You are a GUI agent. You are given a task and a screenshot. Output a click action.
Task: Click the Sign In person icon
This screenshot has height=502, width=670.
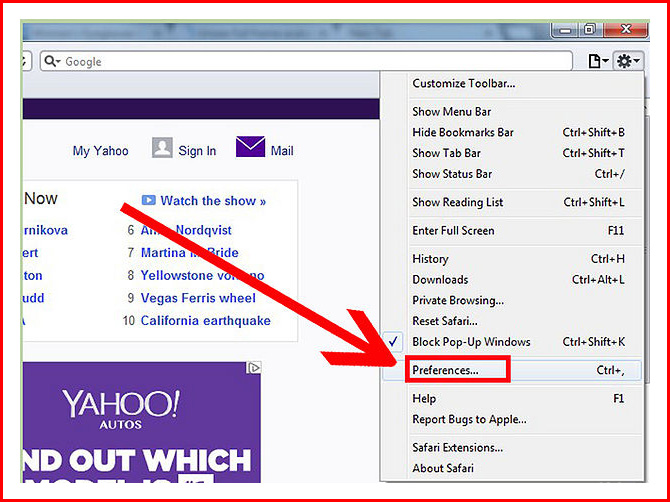point(162,149)
